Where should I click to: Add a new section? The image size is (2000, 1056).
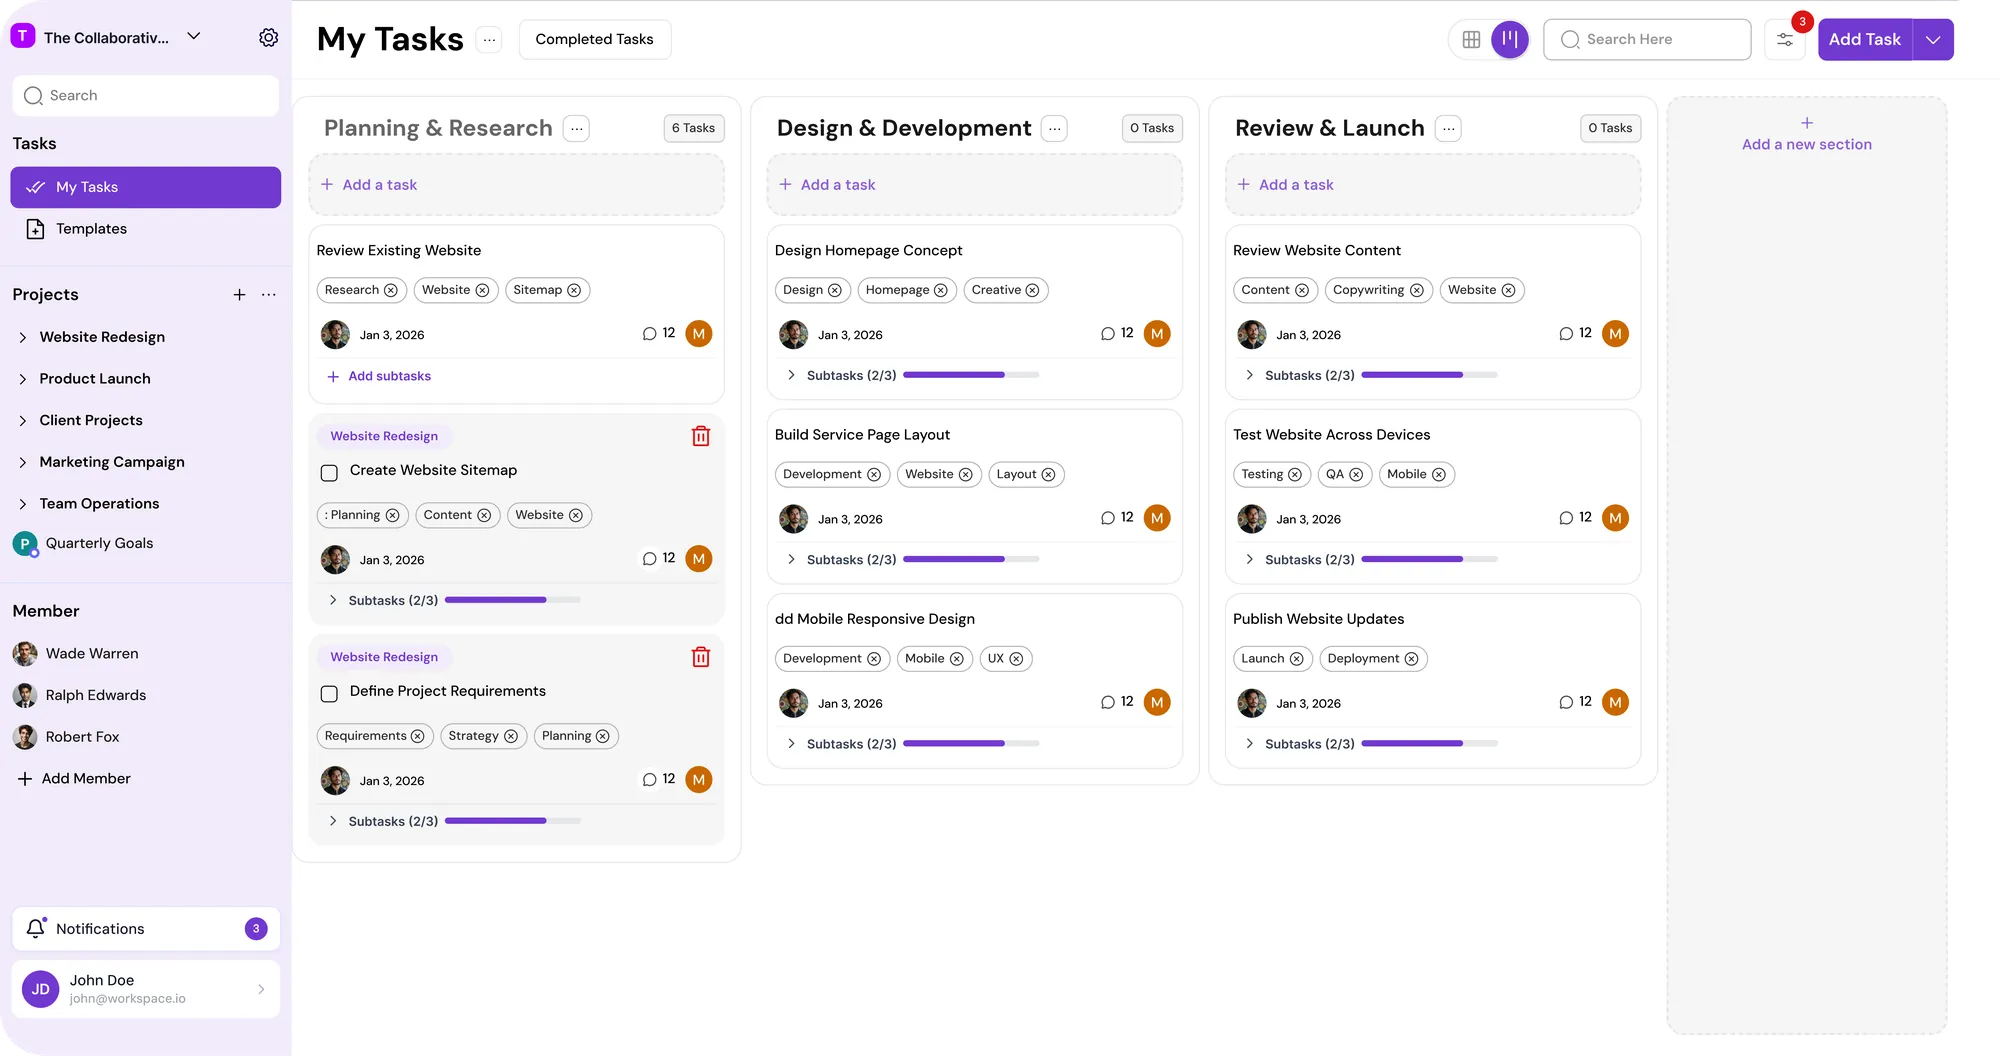click(x=1806, y=134)
